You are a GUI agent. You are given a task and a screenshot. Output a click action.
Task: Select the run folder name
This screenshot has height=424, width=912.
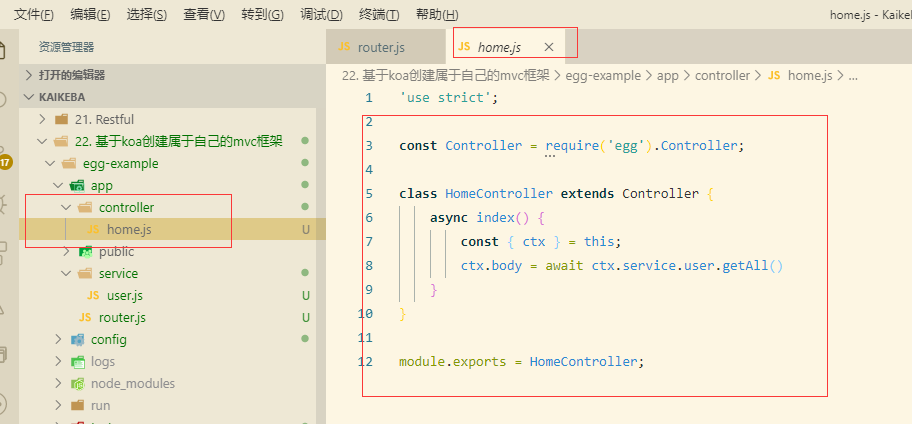pyautogui.click(x=101, y=405)
